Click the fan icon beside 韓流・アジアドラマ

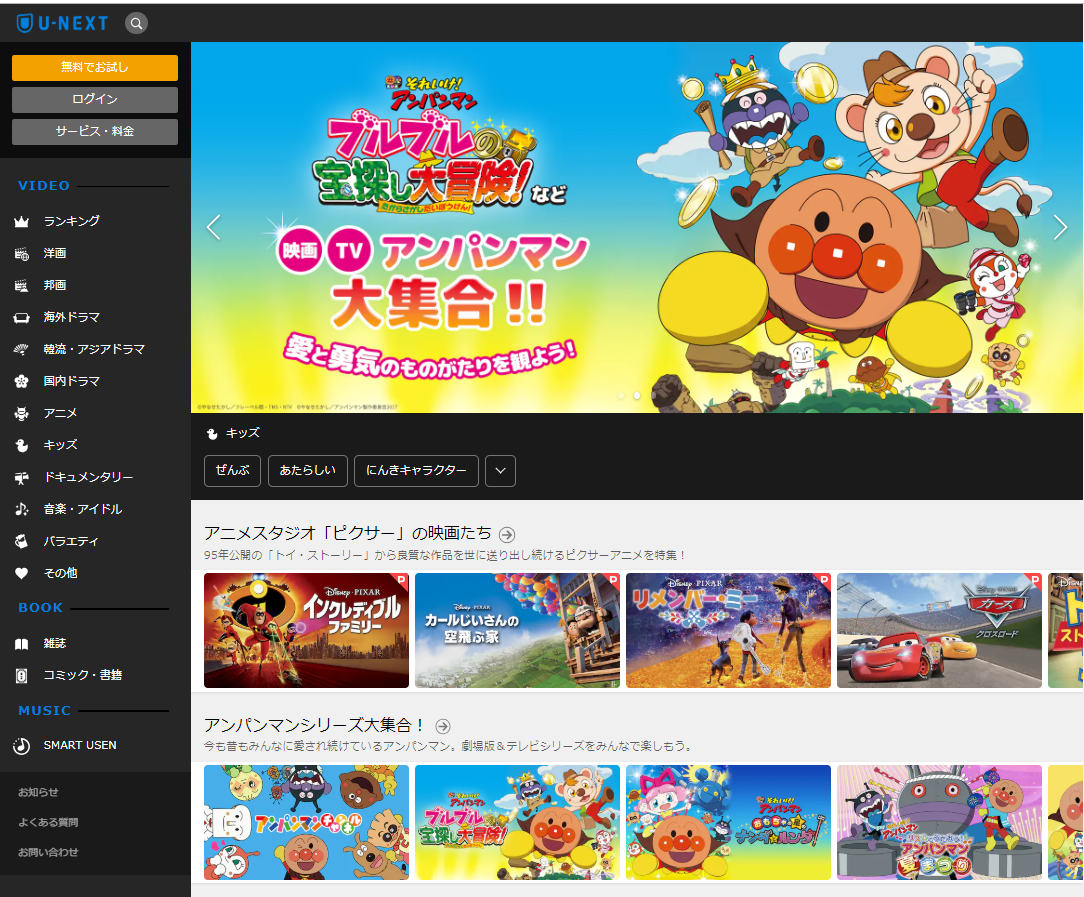(21, 350)
